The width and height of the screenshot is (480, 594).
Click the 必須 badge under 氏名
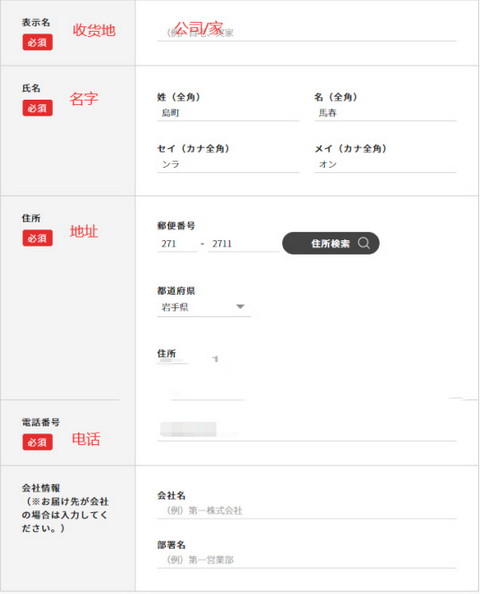pos(37,108)
